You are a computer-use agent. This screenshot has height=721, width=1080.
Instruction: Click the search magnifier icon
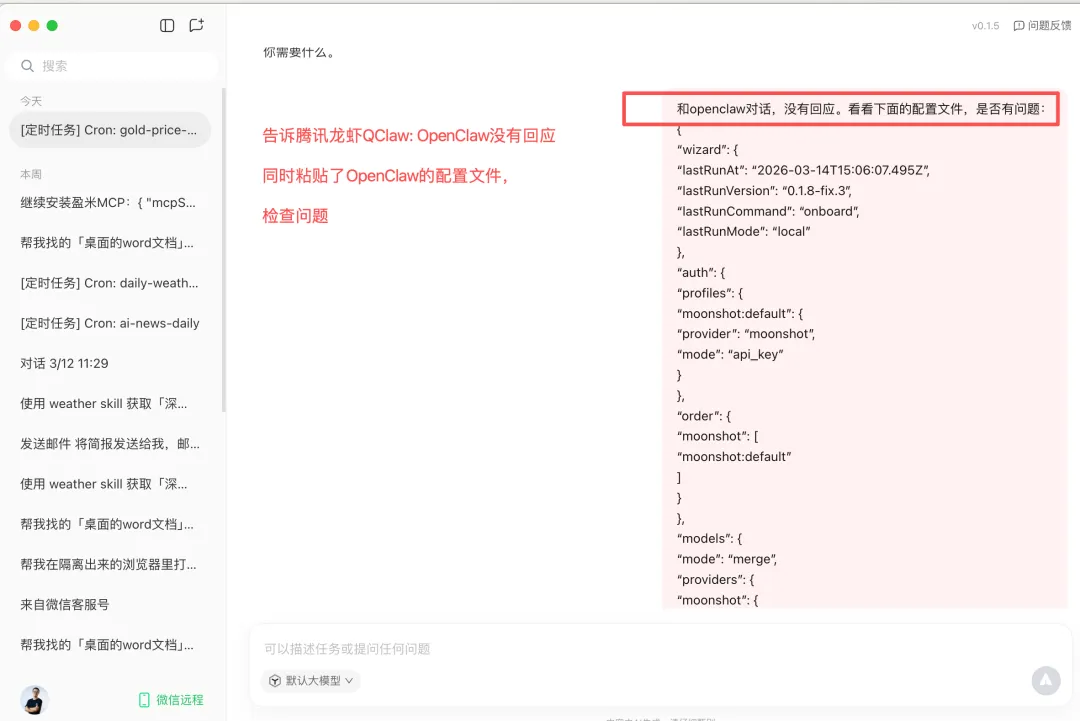tap(28, 65)
